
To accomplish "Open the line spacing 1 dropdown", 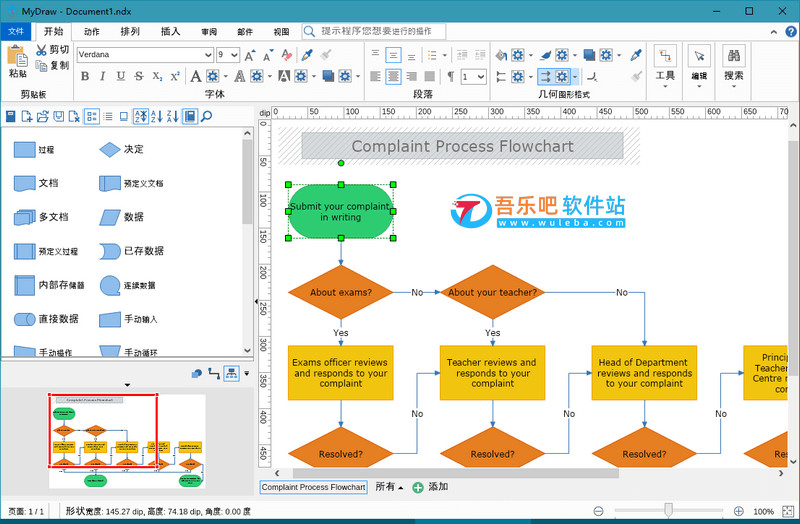I will 481,77.
